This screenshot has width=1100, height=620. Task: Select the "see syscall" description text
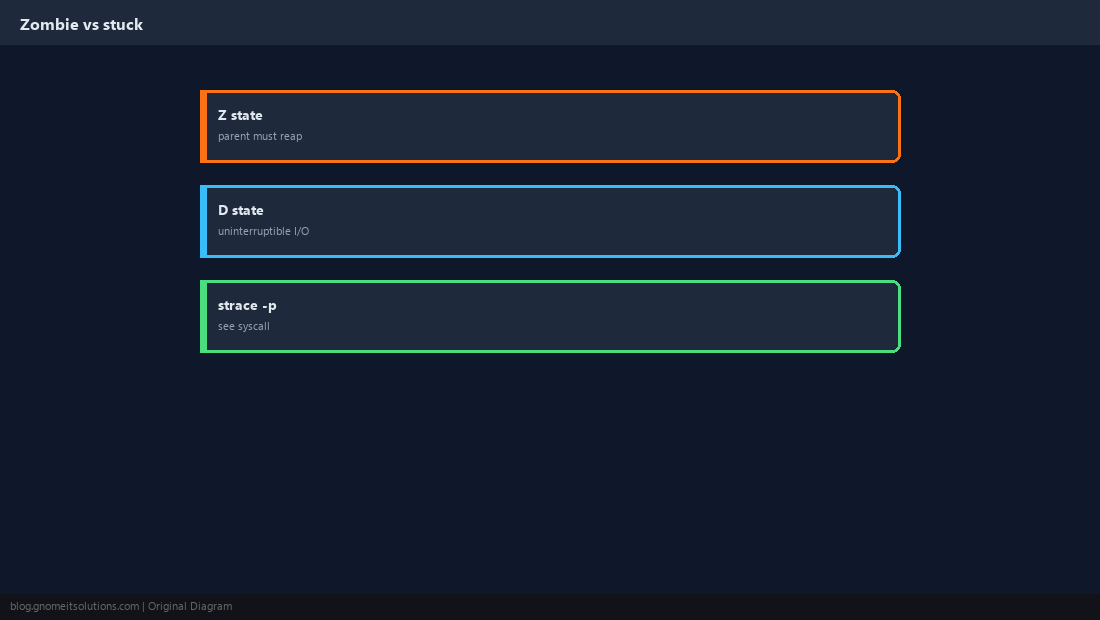click(x=243, y=326)
